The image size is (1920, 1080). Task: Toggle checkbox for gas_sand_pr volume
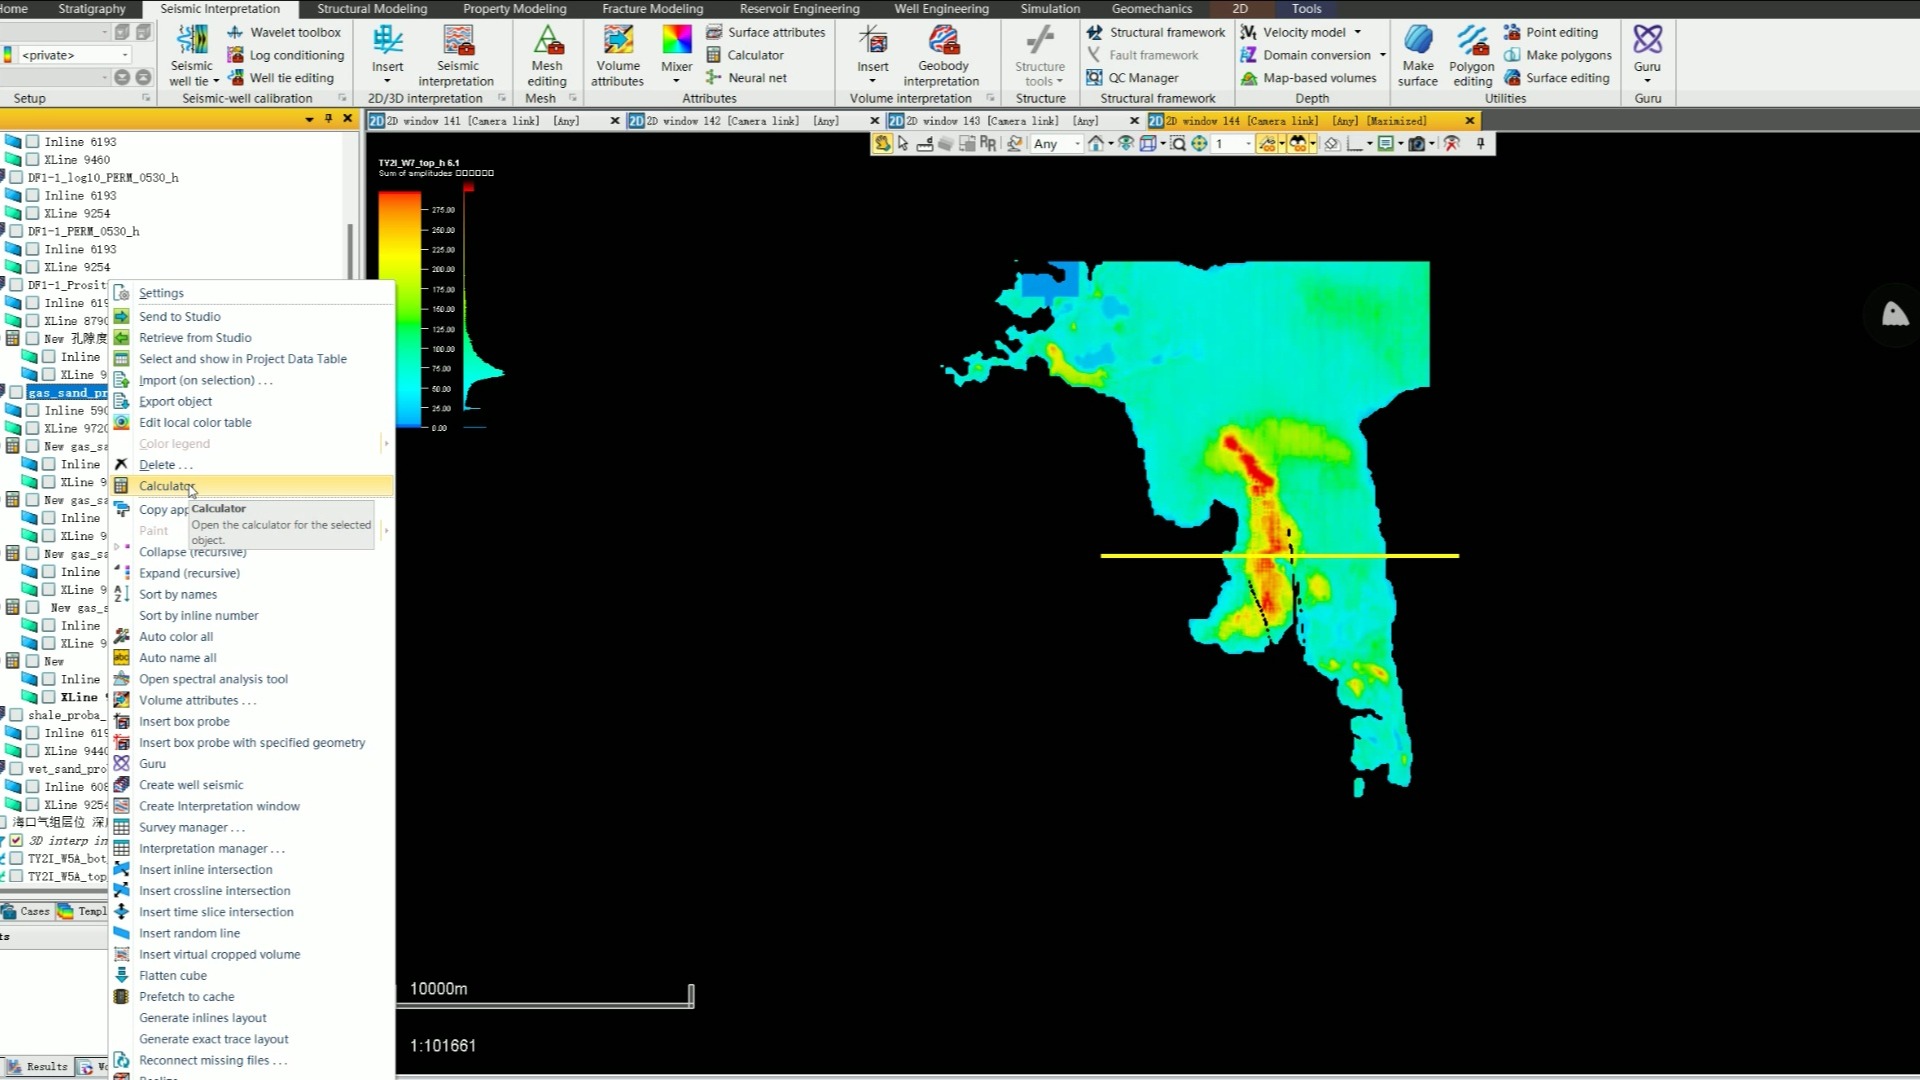coord(17,393)
